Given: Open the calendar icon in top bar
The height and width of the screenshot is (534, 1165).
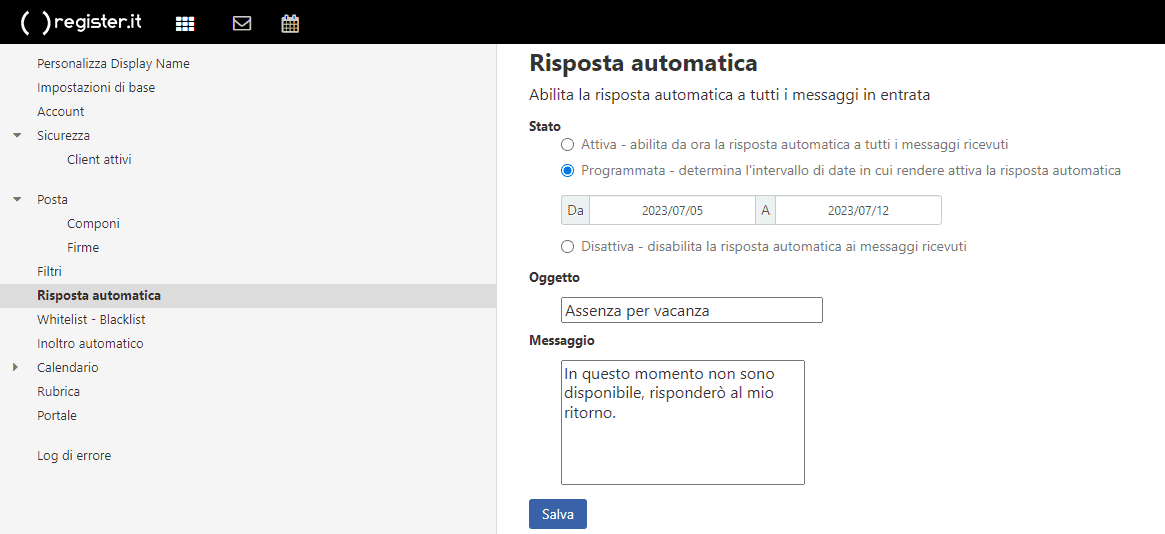Looking at the screenshot, I should coord(290,23).
